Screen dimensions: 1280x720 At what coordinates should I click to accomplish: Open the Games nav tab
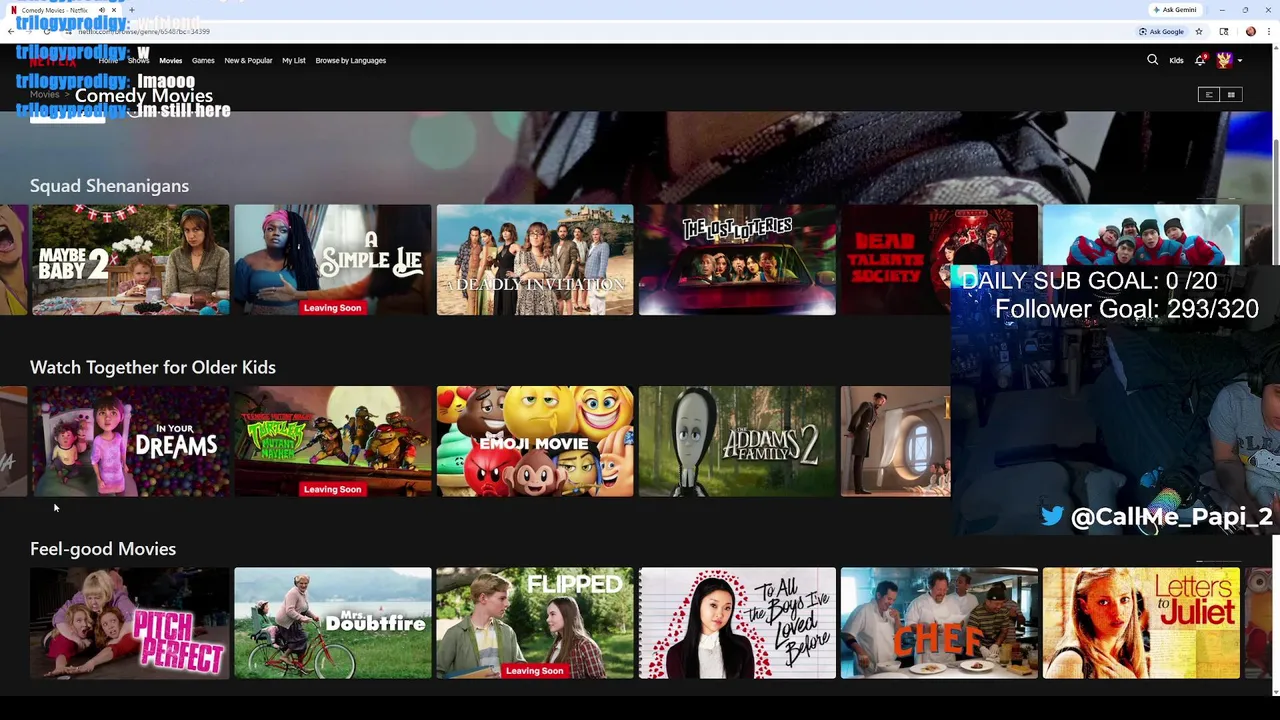click(x=203, y=61)
